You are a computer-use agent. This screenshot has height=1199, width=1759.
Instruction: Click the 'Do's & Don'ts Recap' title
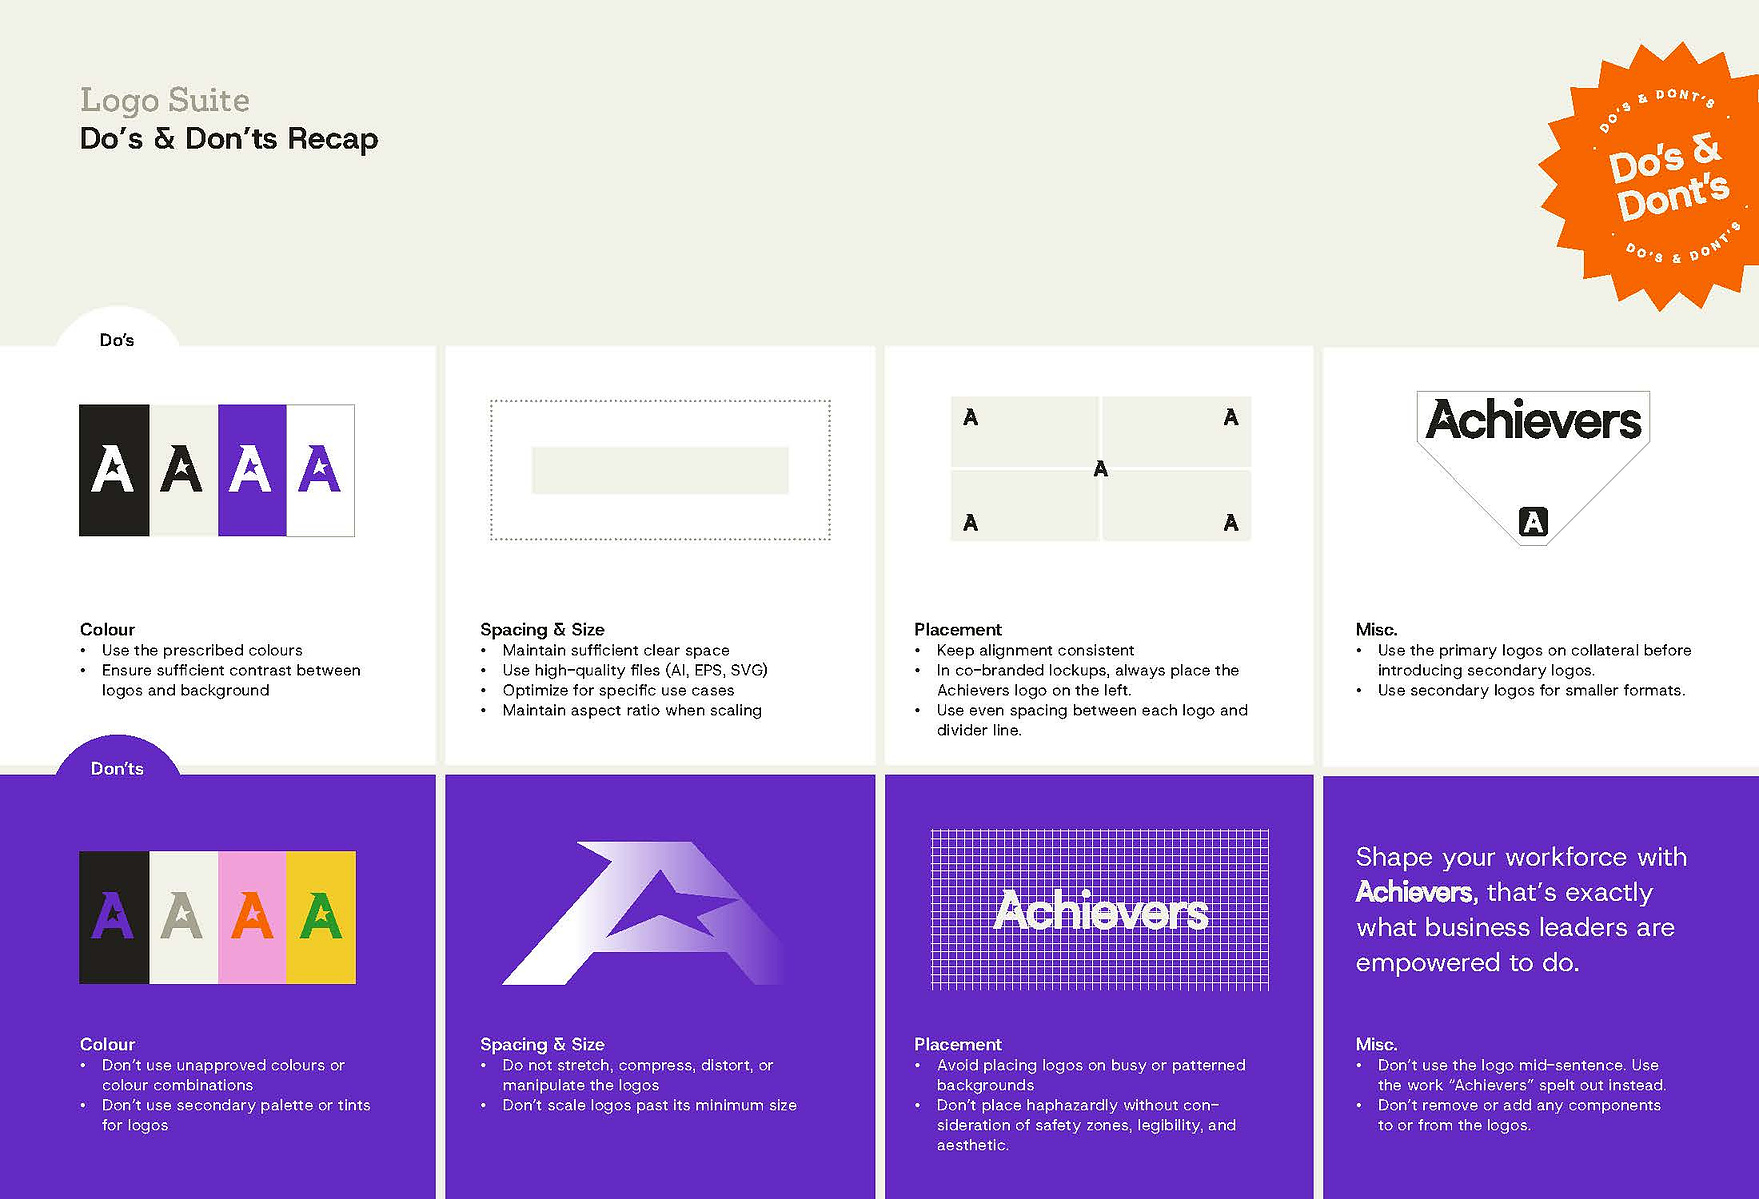point(229,138)
